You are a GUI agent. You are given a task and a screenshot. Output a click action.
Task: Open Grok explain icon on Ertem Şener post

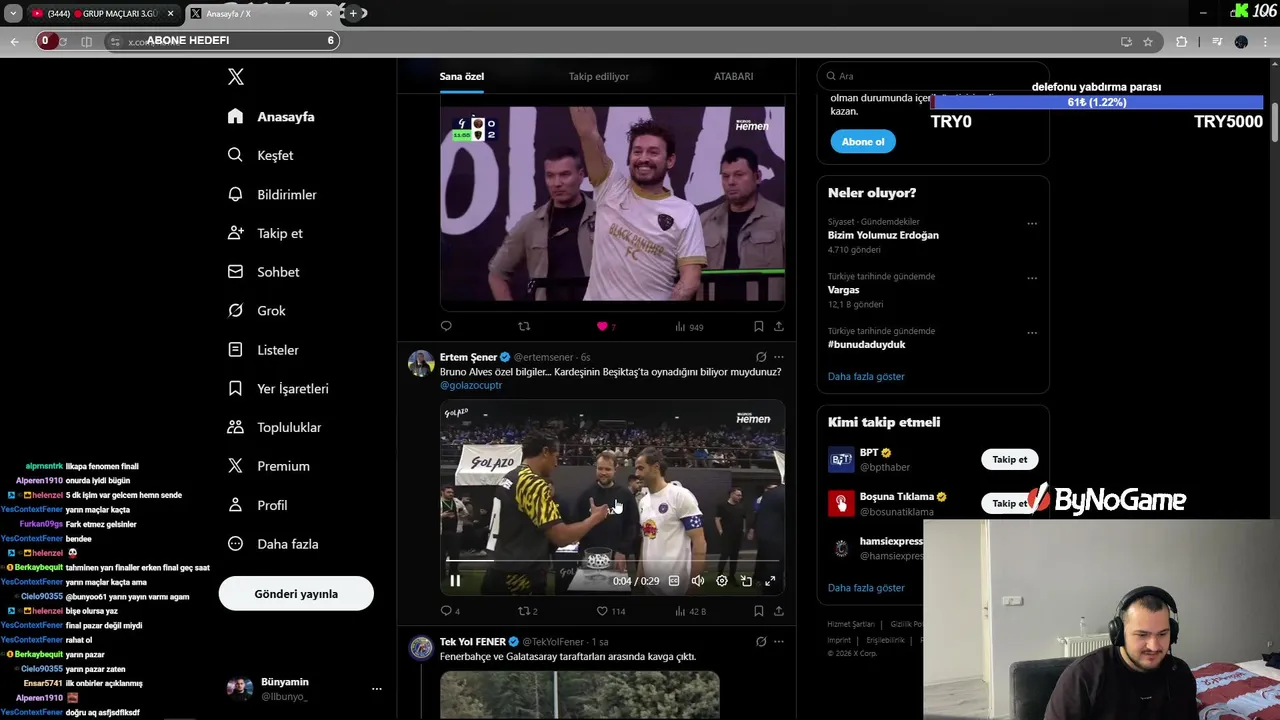click(761, 357)
